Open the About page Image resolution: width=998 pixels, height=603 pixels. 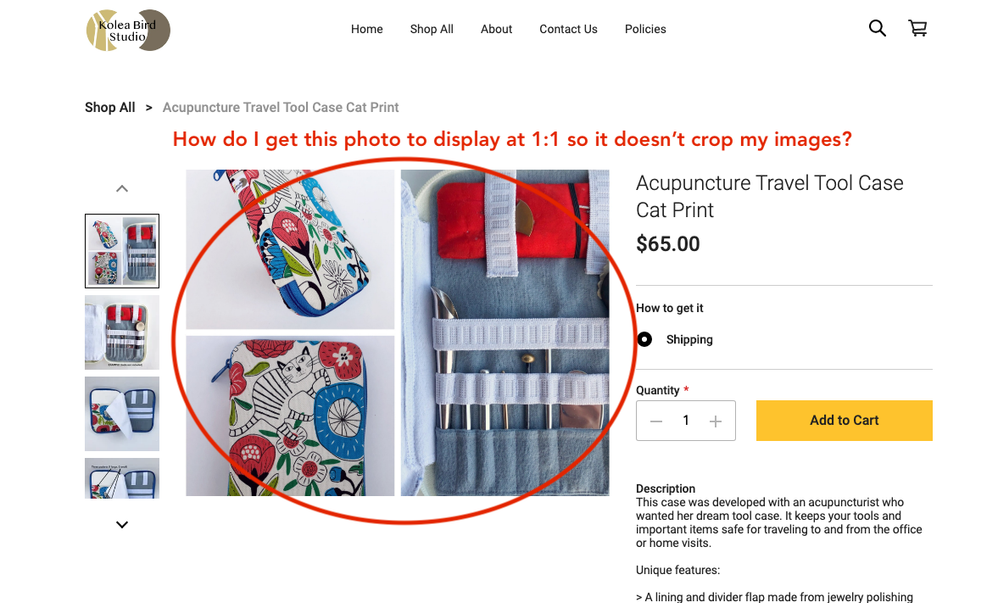pyautogui.click(x=496, y=29)
